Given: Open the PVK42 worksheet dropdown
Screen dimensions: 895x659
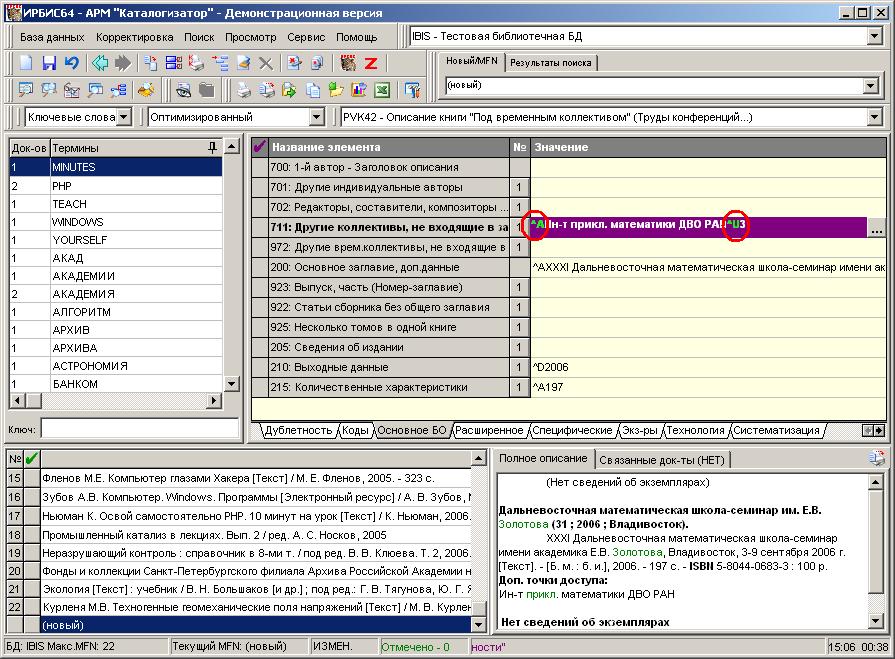Looking at the screenshot, I should point(874,117).
